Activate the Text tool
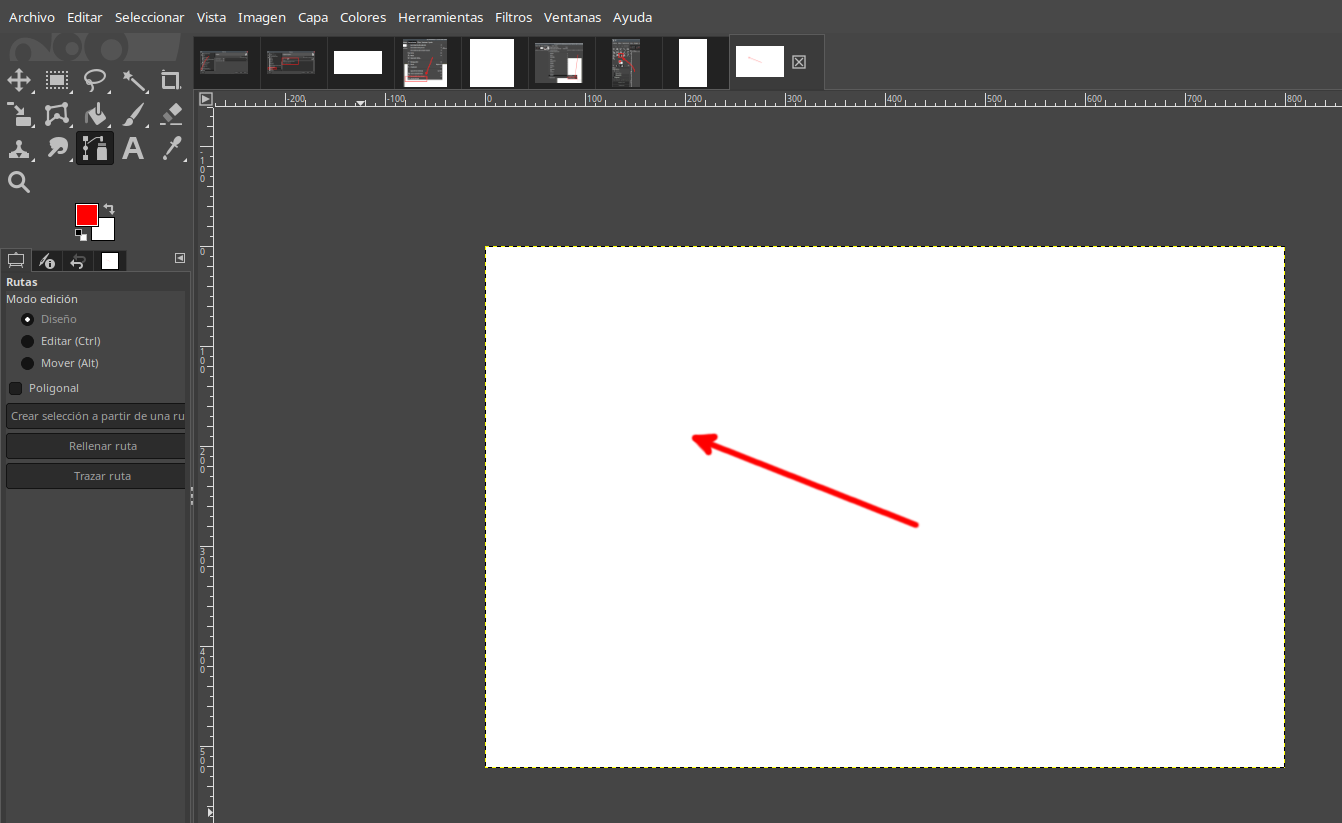The width and height of the screenshot is (1342, 823). (x=133, y=149)
